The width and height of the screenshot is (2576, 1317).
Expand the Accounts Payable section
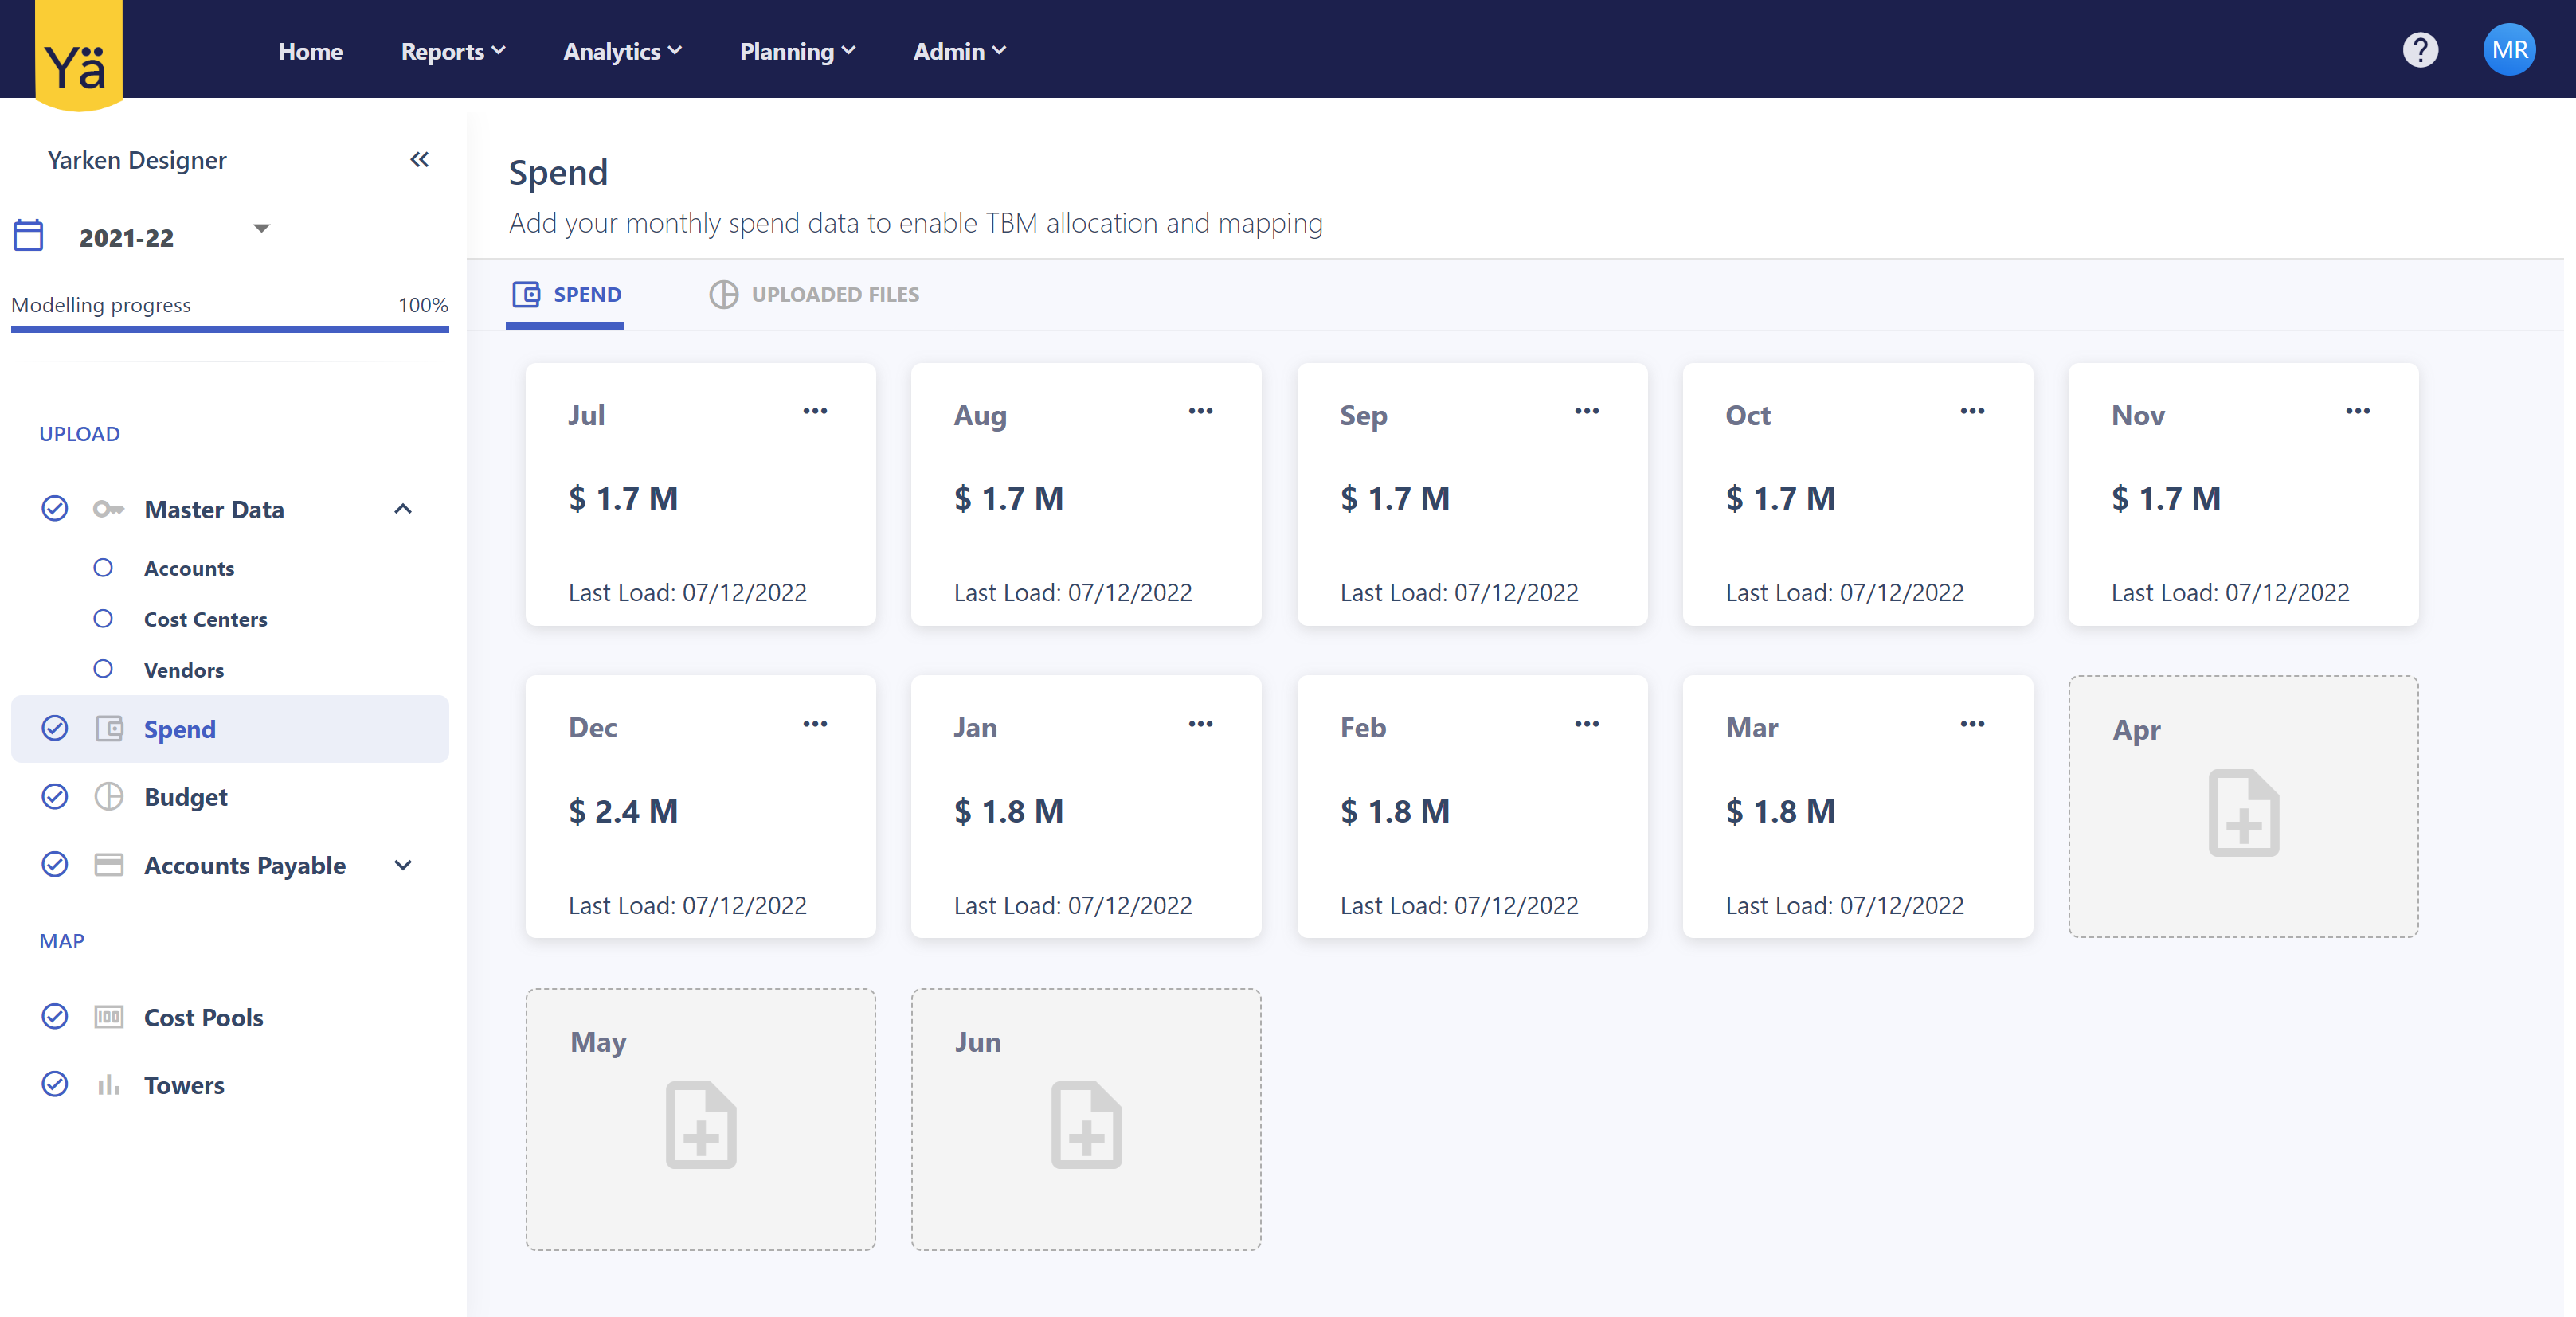click(403, 865)
